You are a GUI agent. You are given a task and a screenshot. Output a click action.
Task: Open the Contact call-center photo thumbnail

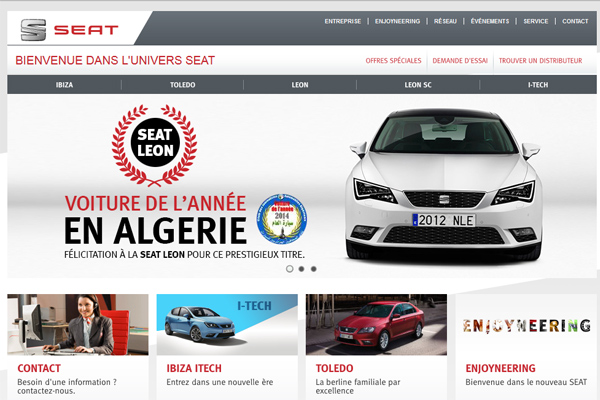click(x=78, y=325)
